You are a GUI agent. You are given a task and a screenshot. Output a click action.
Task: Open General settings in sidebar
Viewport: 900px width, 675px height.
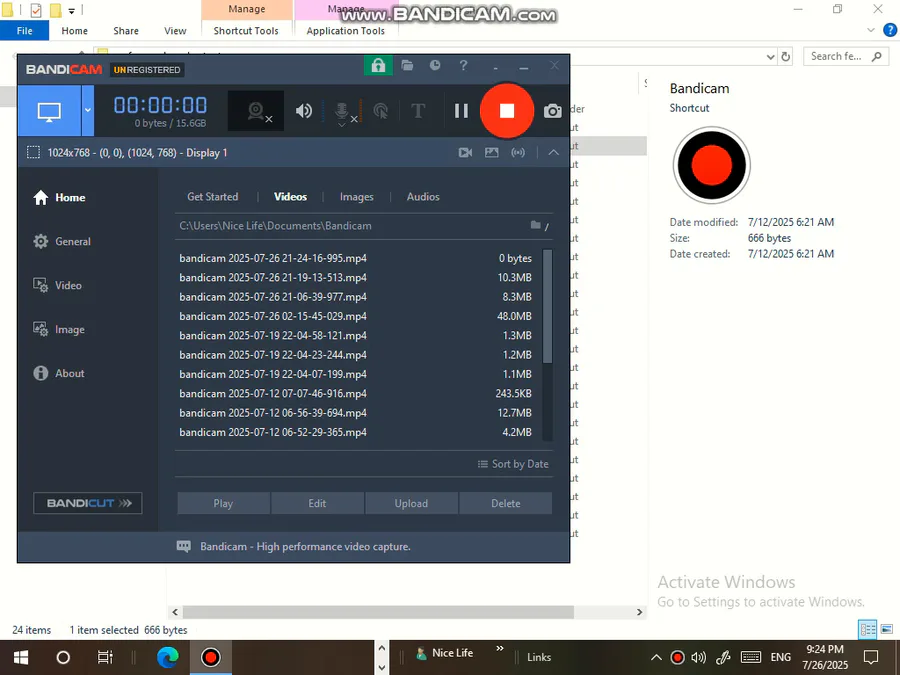[x=62, y=242]
